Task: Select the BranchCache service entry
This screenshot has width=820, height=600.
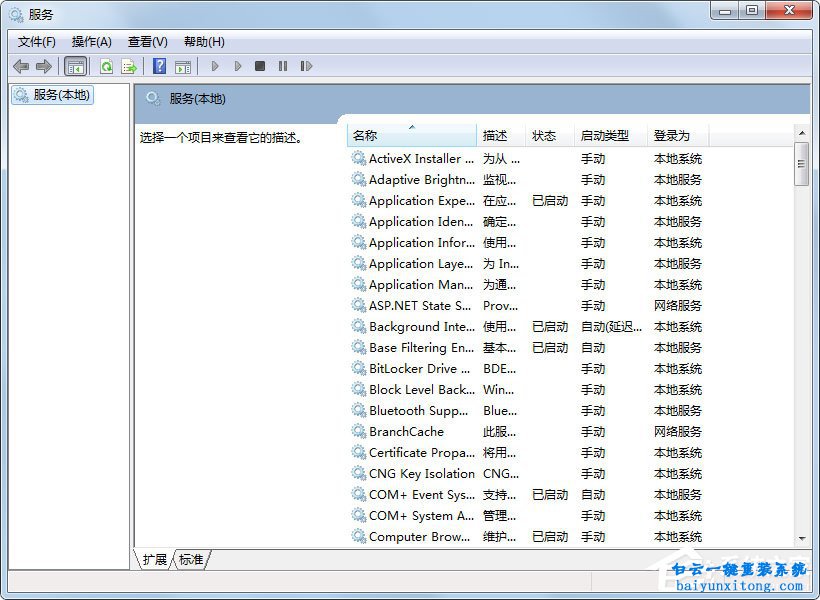Action: pyautogui.click(x=404, y=431)
